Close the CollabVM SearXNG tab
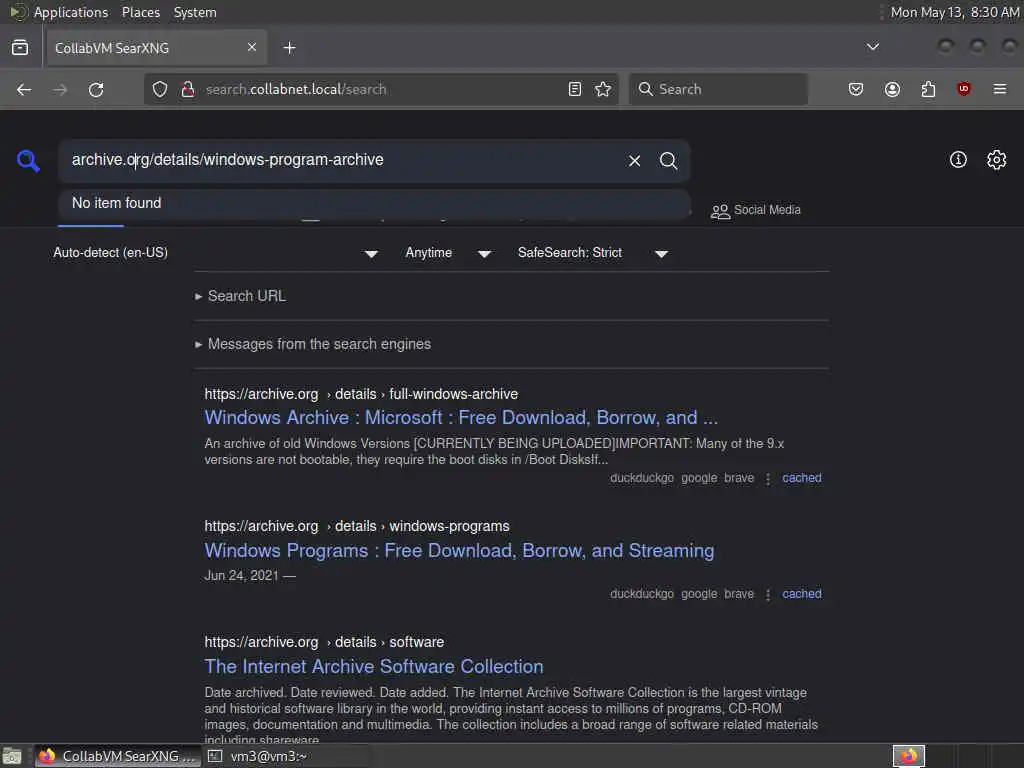The height and width of the screenshot is (768, 1024). [x=252, y=47]
